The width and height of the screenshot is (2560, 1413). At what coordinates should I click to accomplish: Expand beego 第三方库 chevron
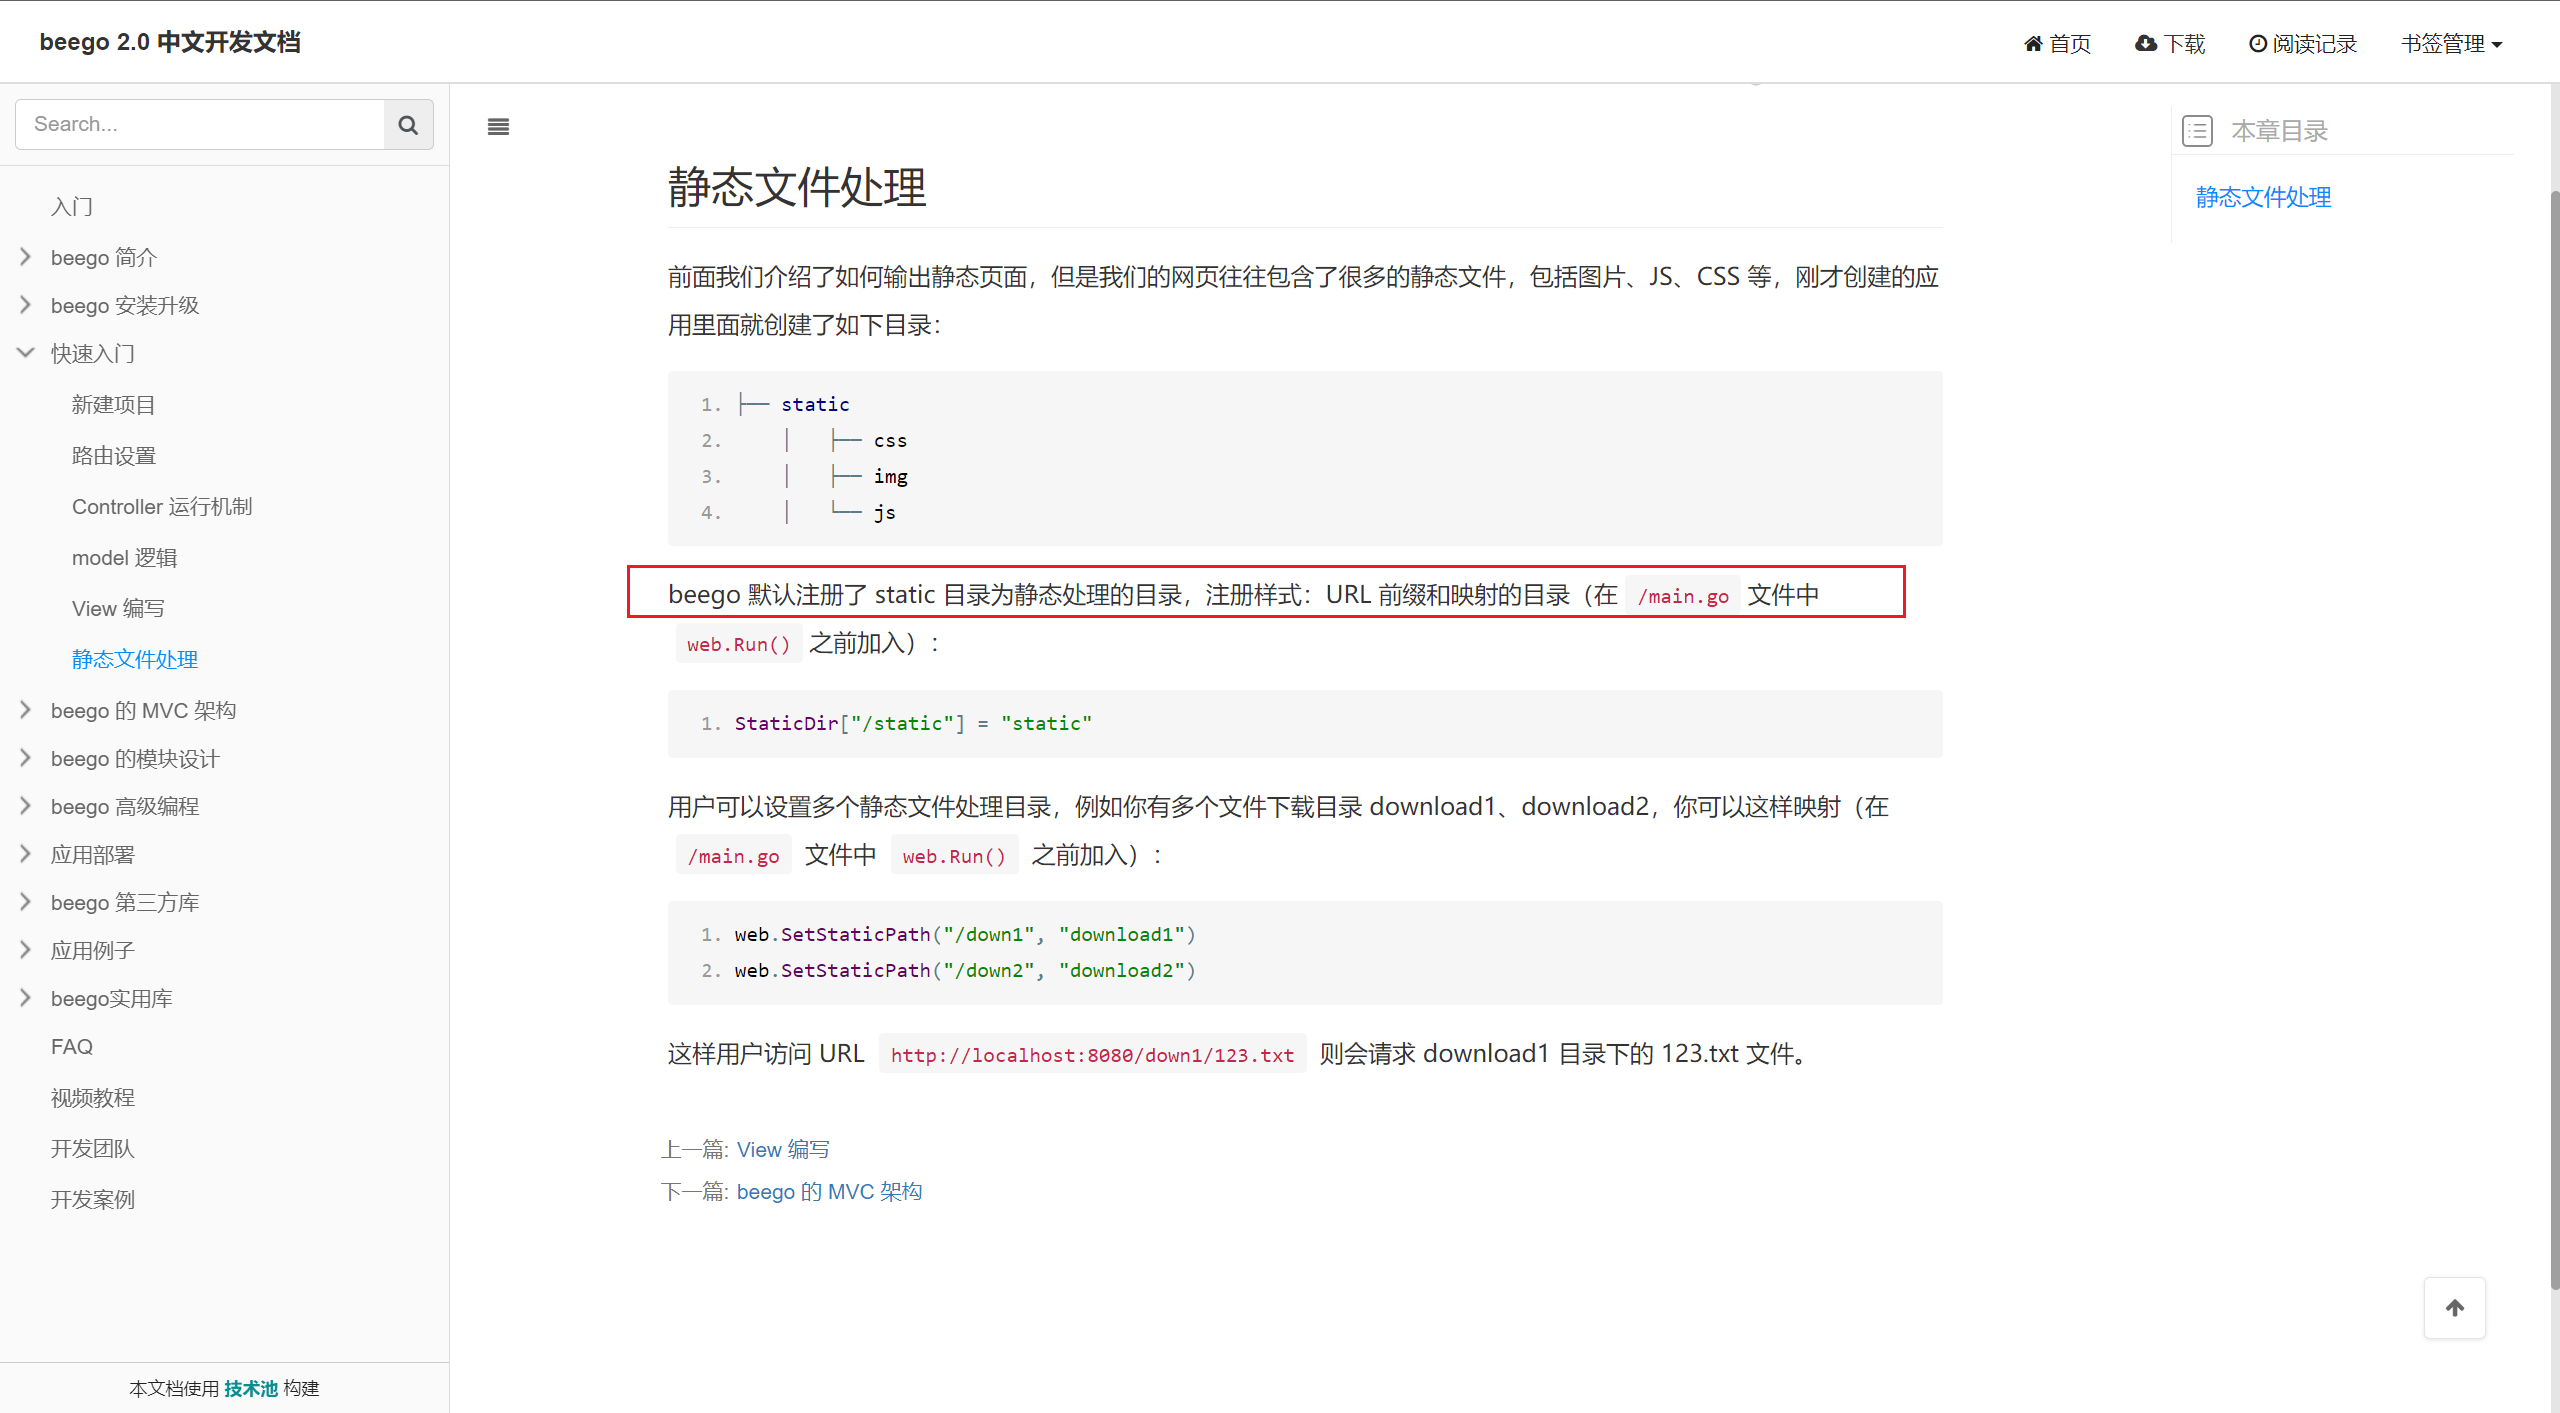tap(26, 902)
